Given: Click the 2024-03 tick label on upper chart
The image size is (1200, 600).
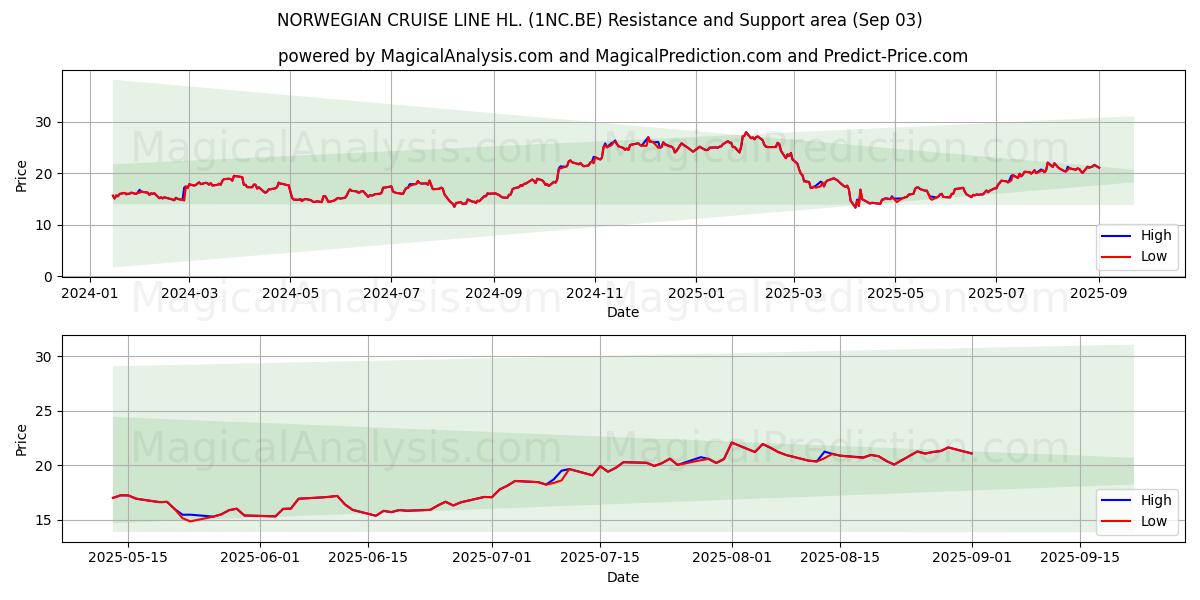Looking at the screenshot, I should pyautogui.click(x=189, y=294).
